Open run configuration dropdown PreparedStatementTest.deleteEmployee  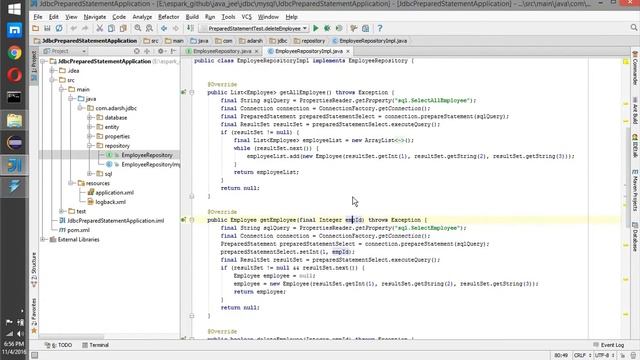[254, 29]
